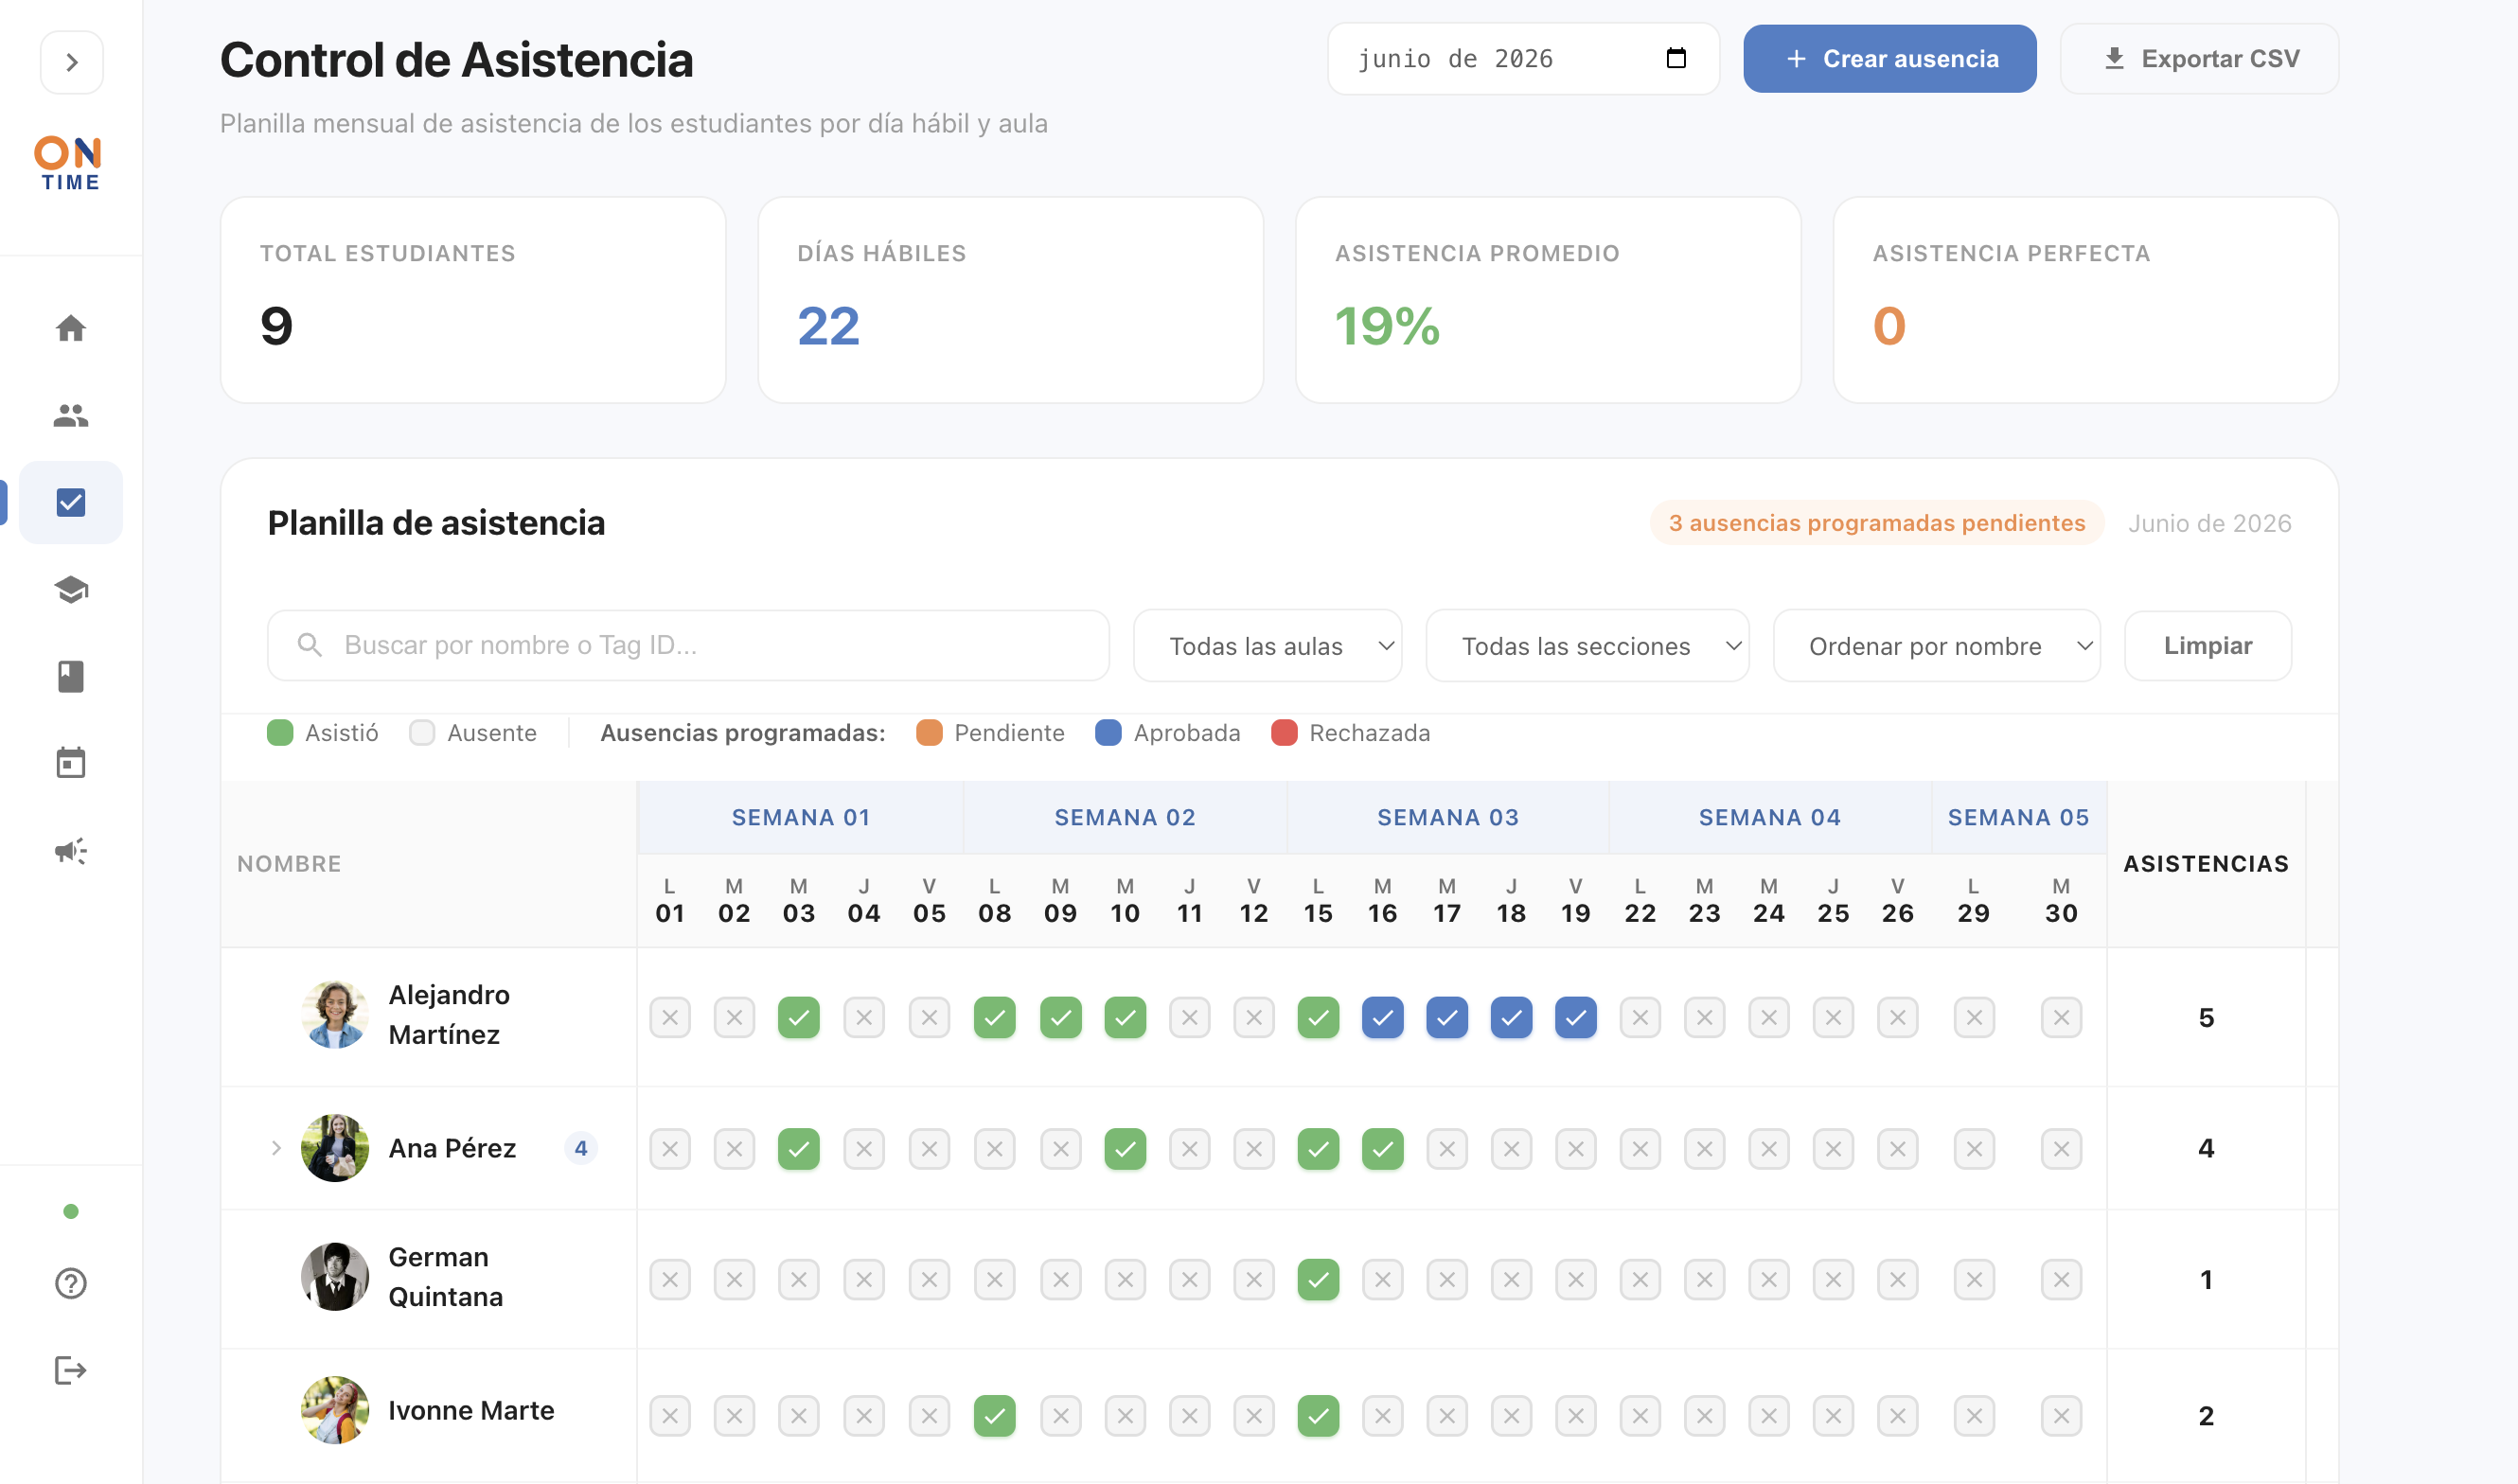Screen dimensions: 2518x1484
Task: Toggle Ivonne Marte attendance for day 30
Action: (x=2061, y=1416)
